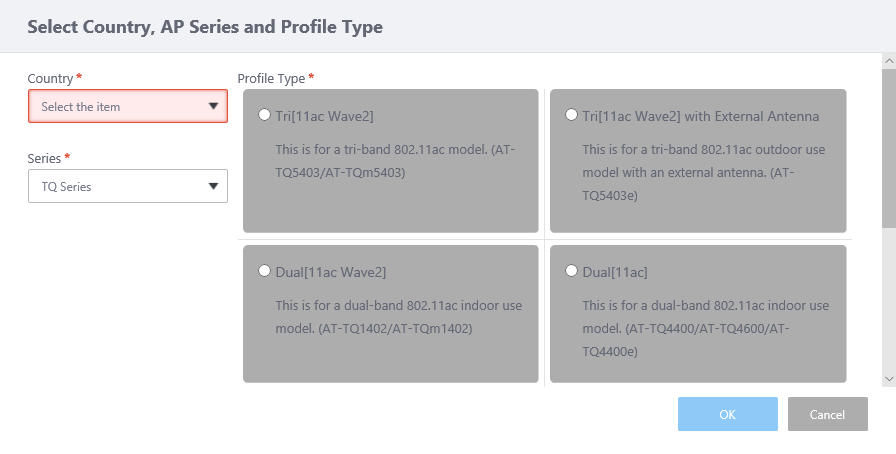Click the Country dropdown arrow icon
Viewport: 896px width, 454px height.
click(213, 106)
